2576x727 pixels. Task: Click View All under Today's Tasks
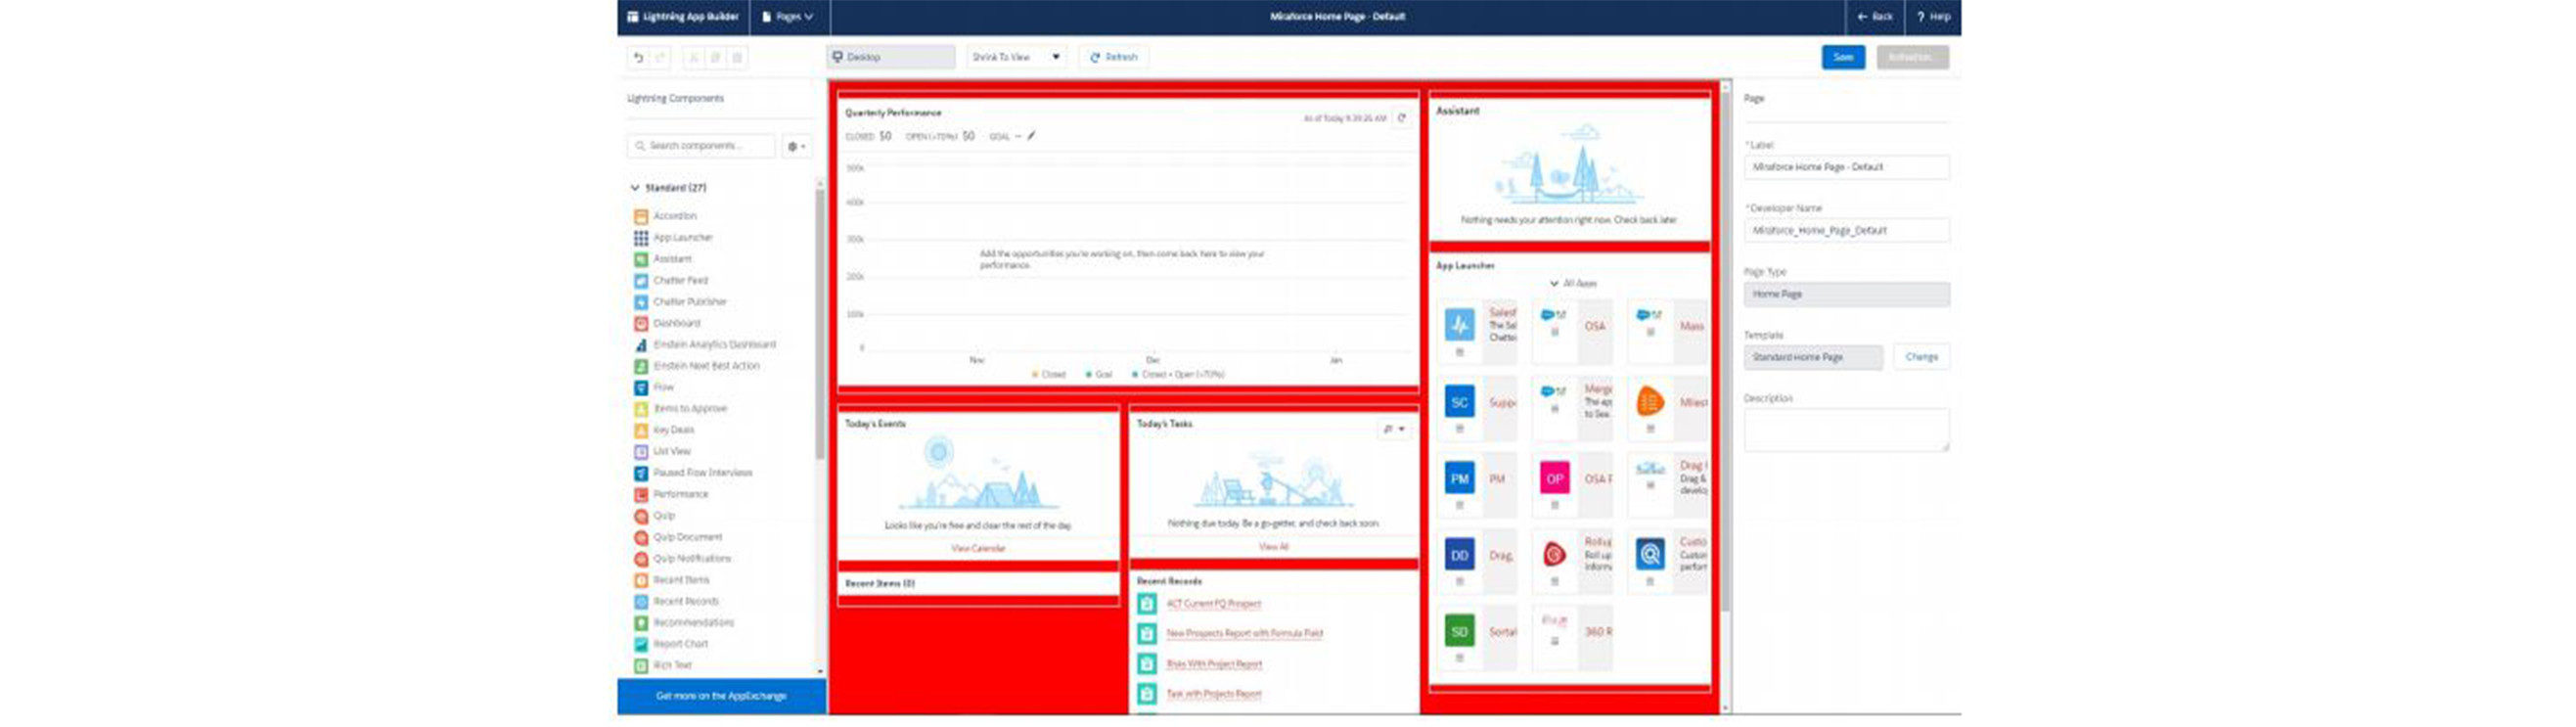click(1273, 547)
